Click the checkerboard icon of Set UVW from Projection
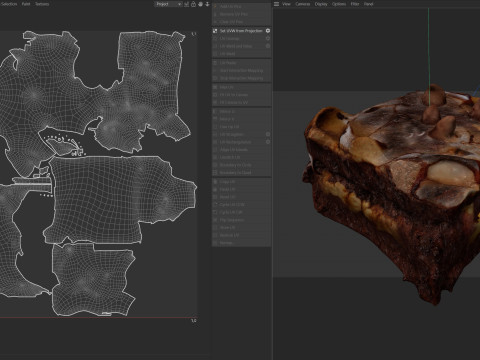 point(215,31)
